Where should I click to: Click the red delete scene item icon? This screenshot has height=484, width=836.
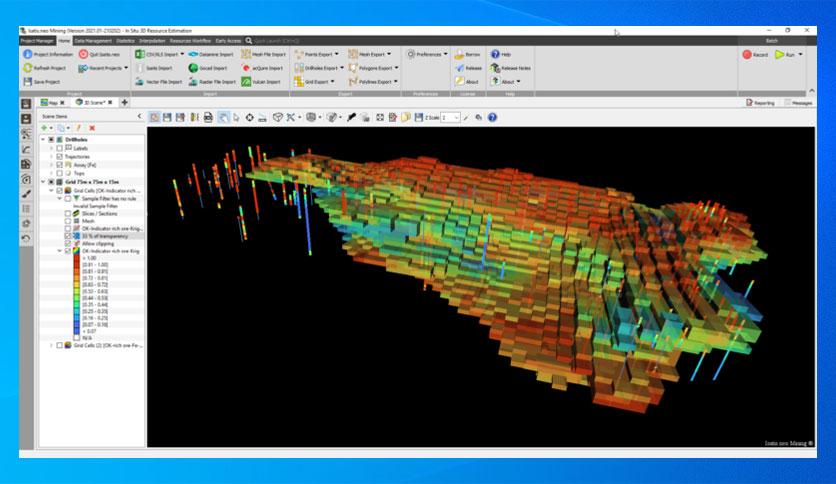(x=92, y=128)
